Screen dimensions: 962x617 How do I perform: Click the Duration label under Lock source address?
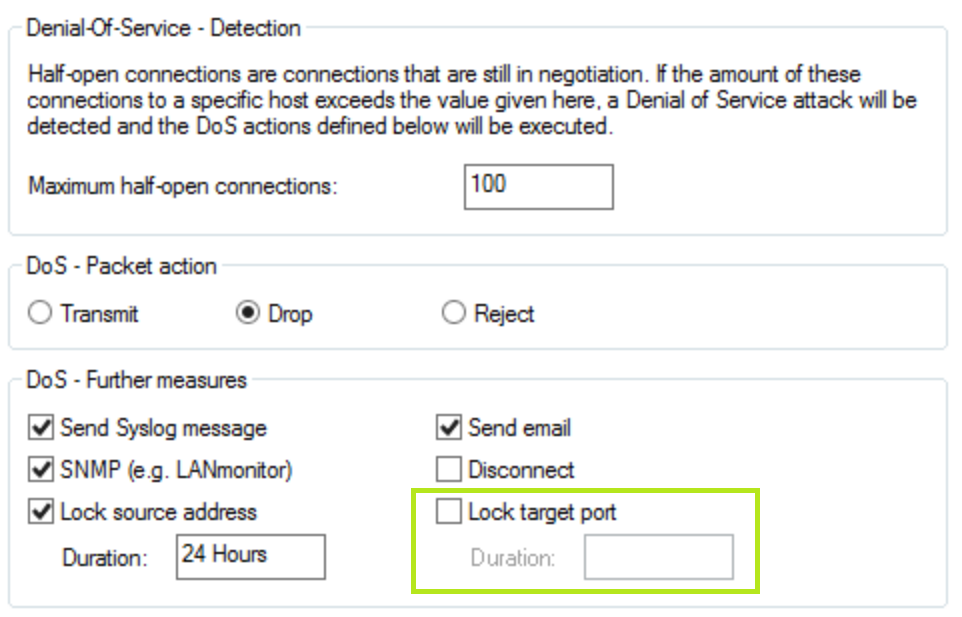[104, 558]
